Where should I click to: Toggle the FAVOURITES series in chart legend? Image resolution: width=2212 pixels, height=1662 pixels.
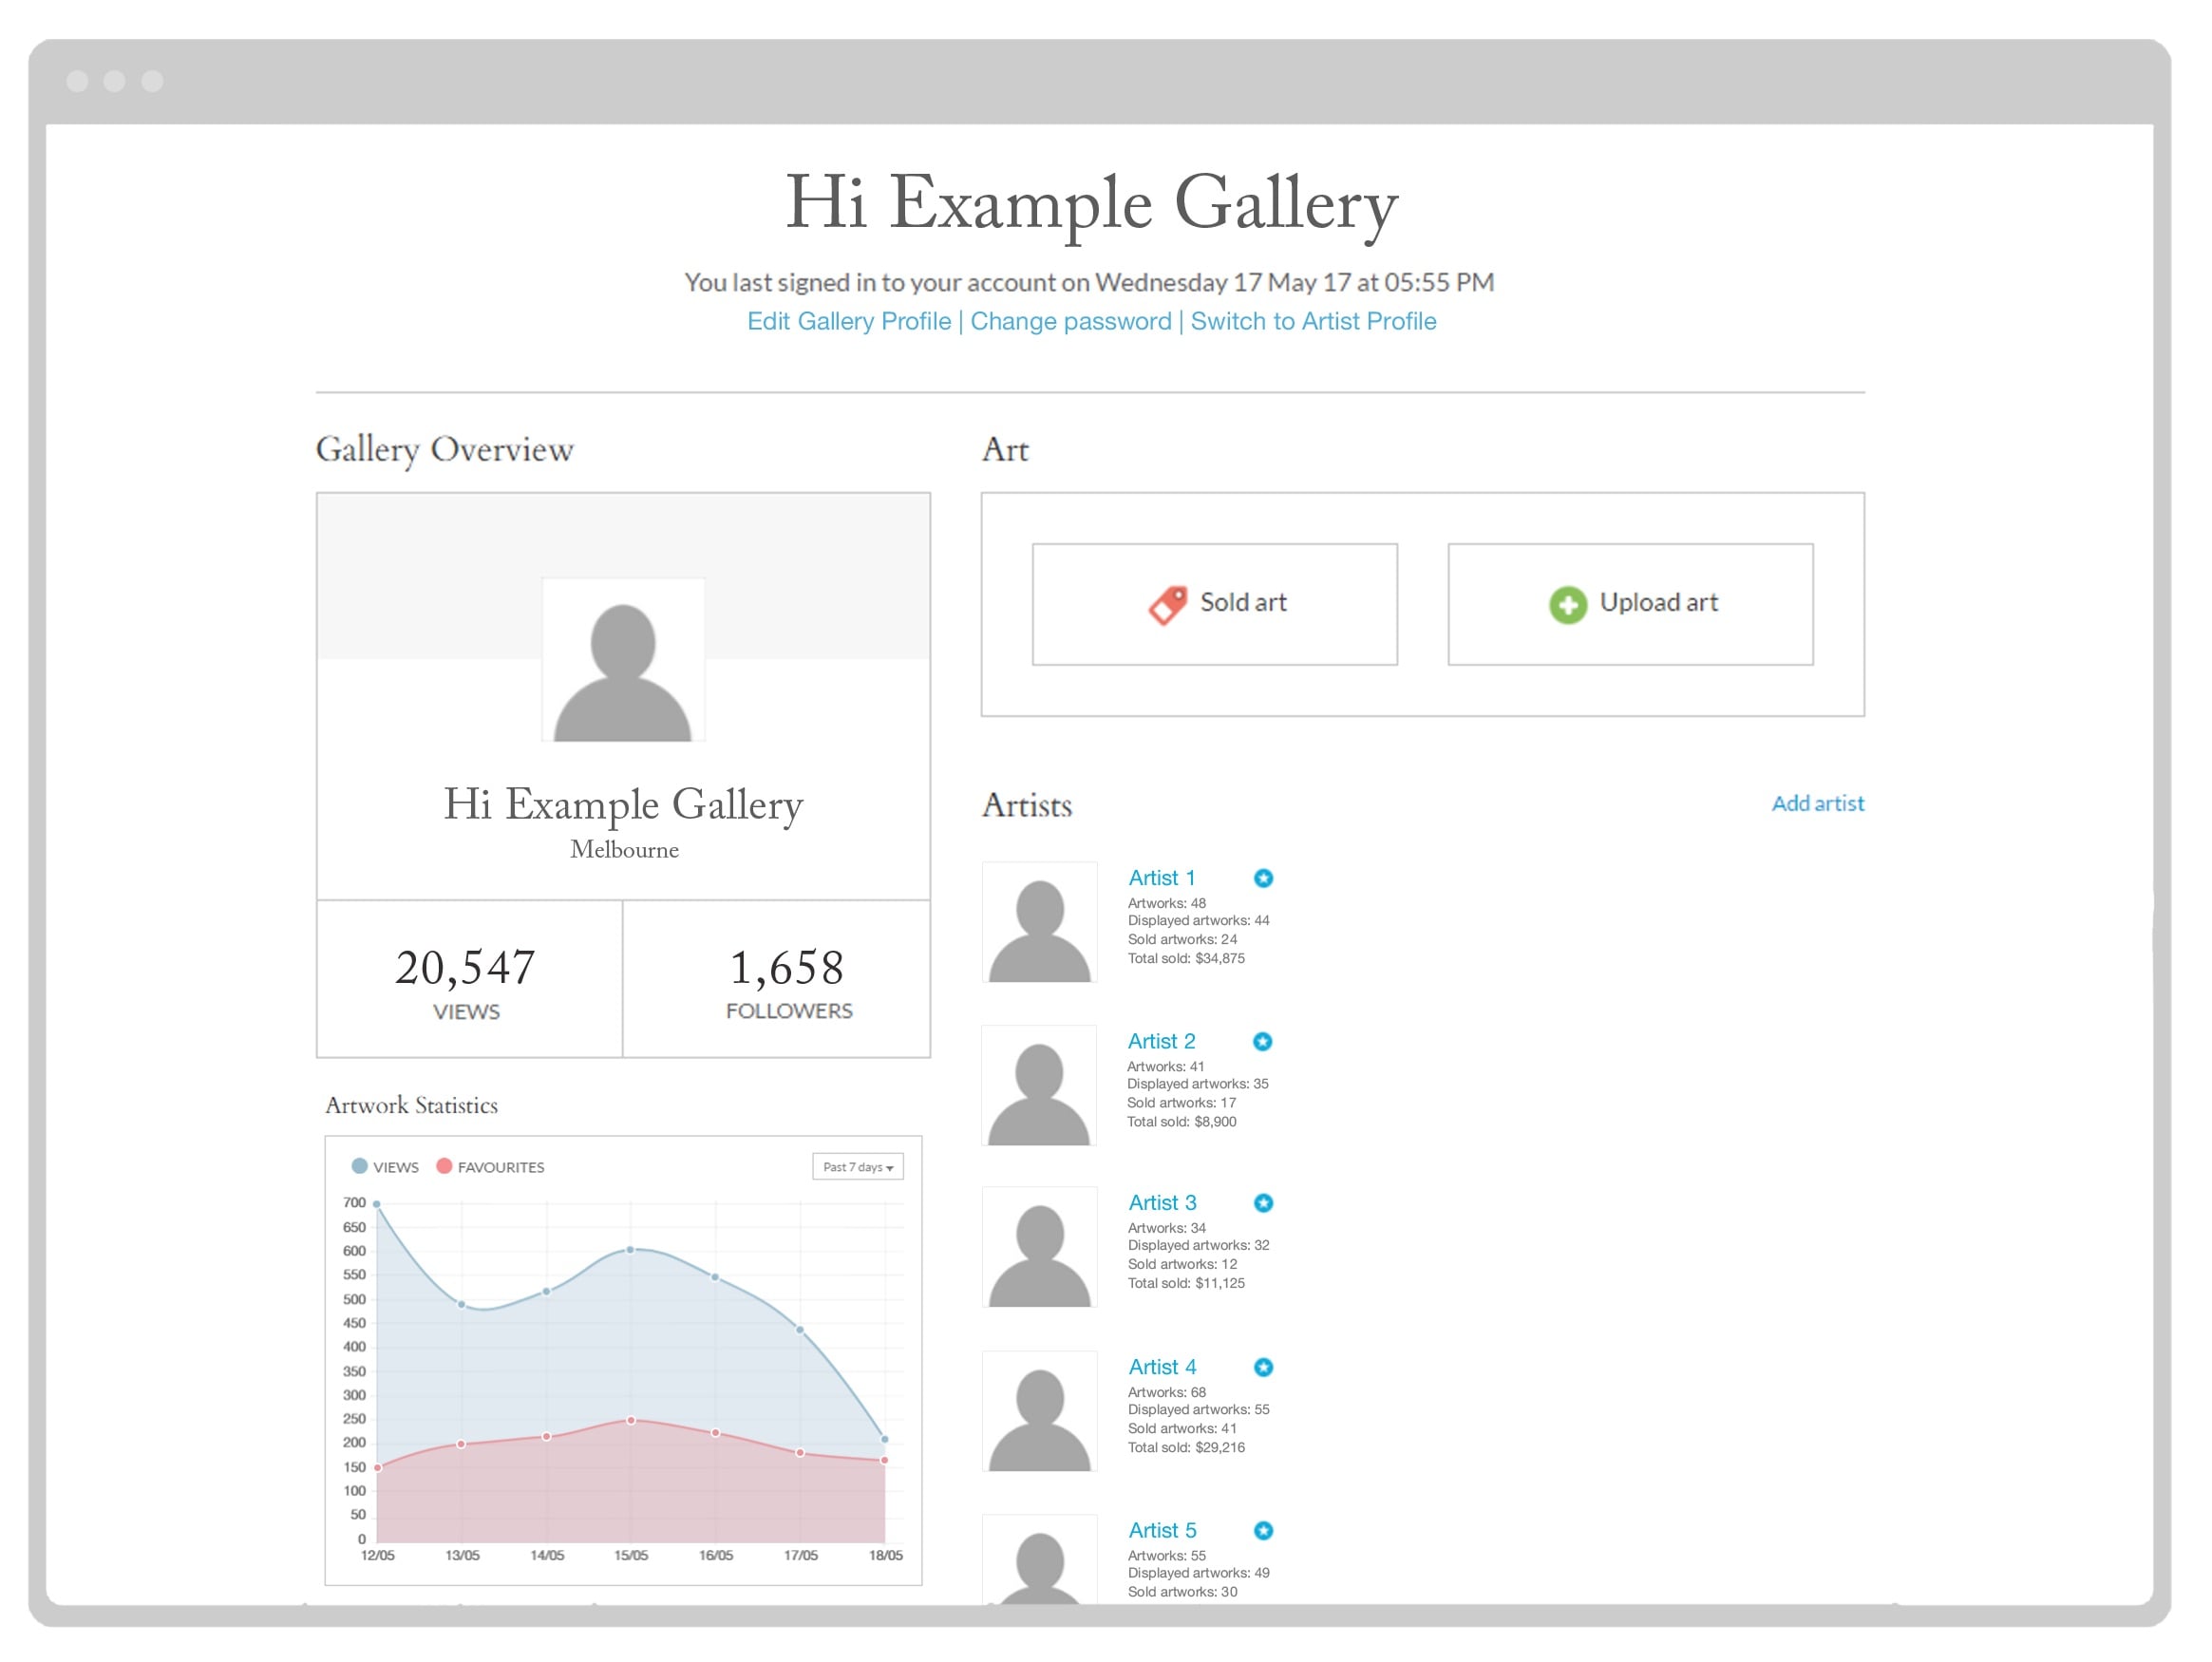pyautogui.click(x=491, y=1167)
